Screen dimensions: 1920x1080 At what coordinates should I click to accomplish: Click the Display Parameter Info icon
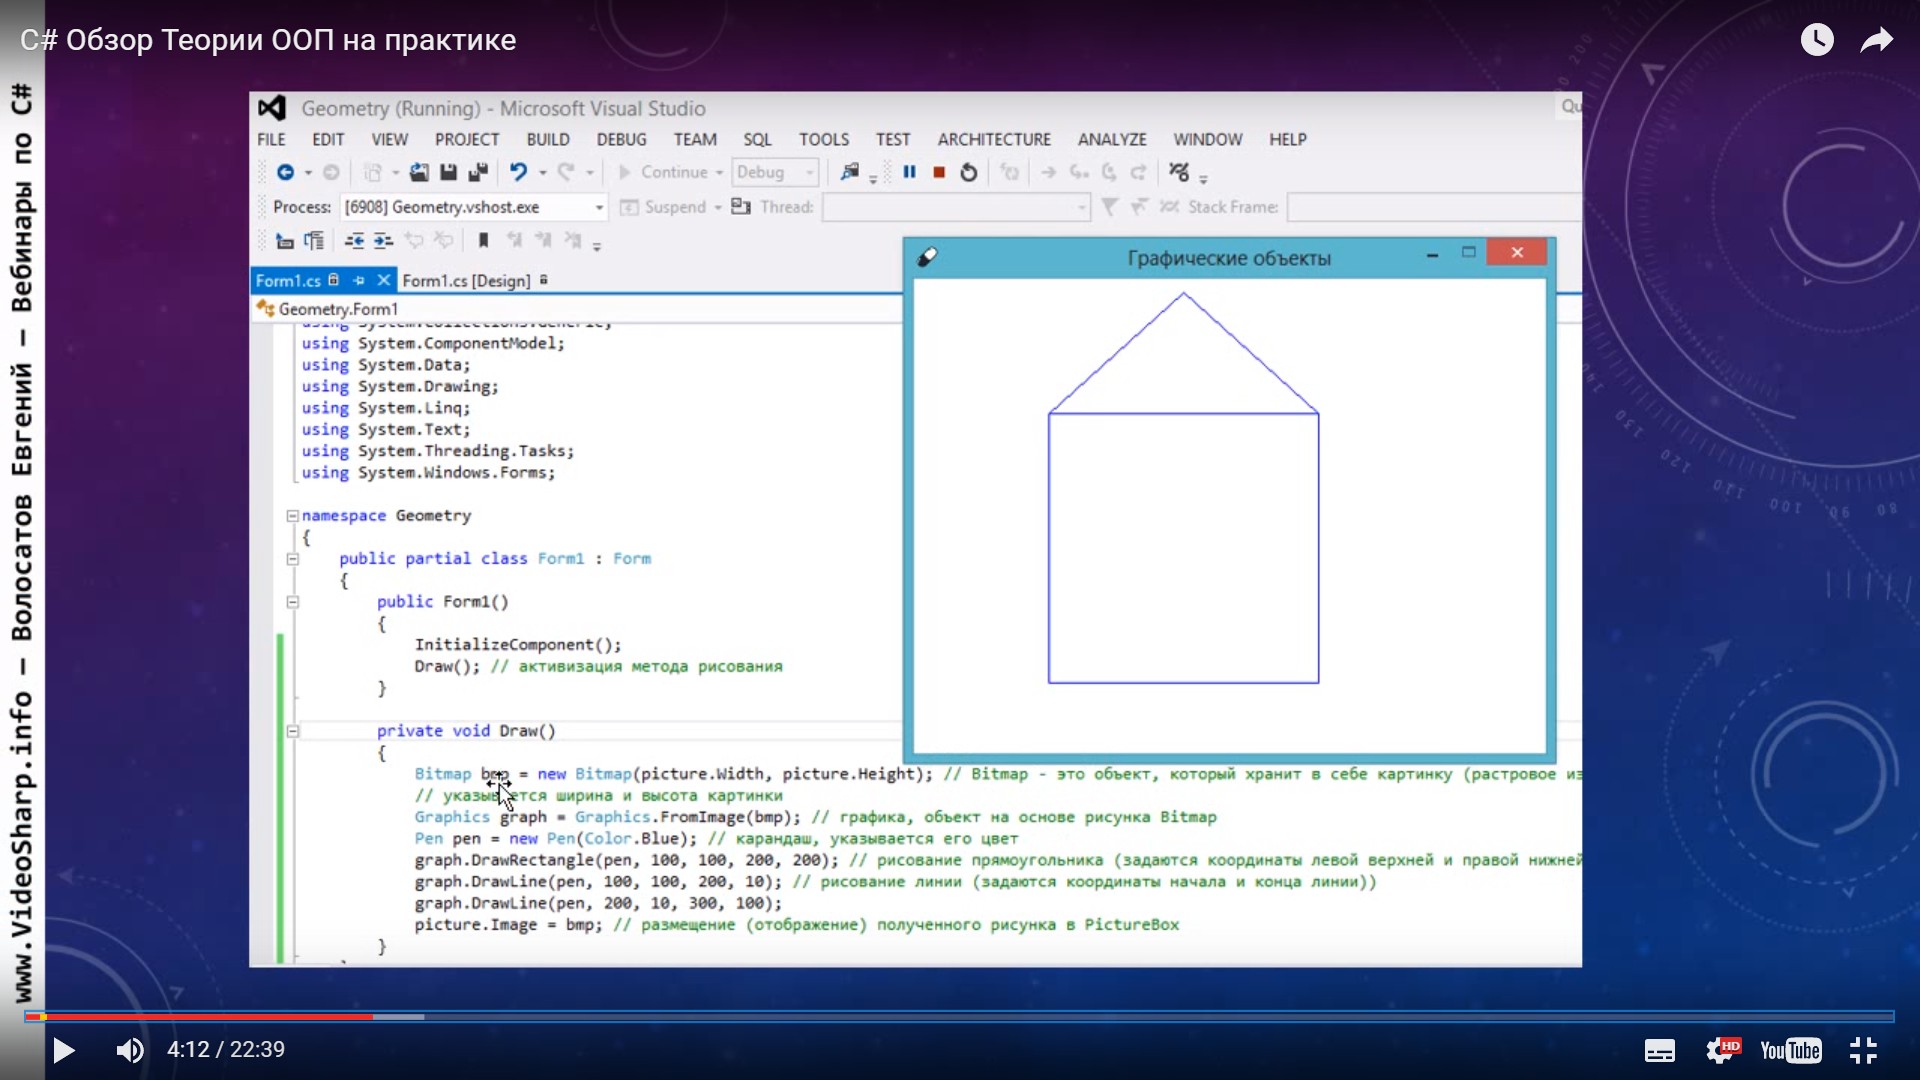[x=314, y=241]
